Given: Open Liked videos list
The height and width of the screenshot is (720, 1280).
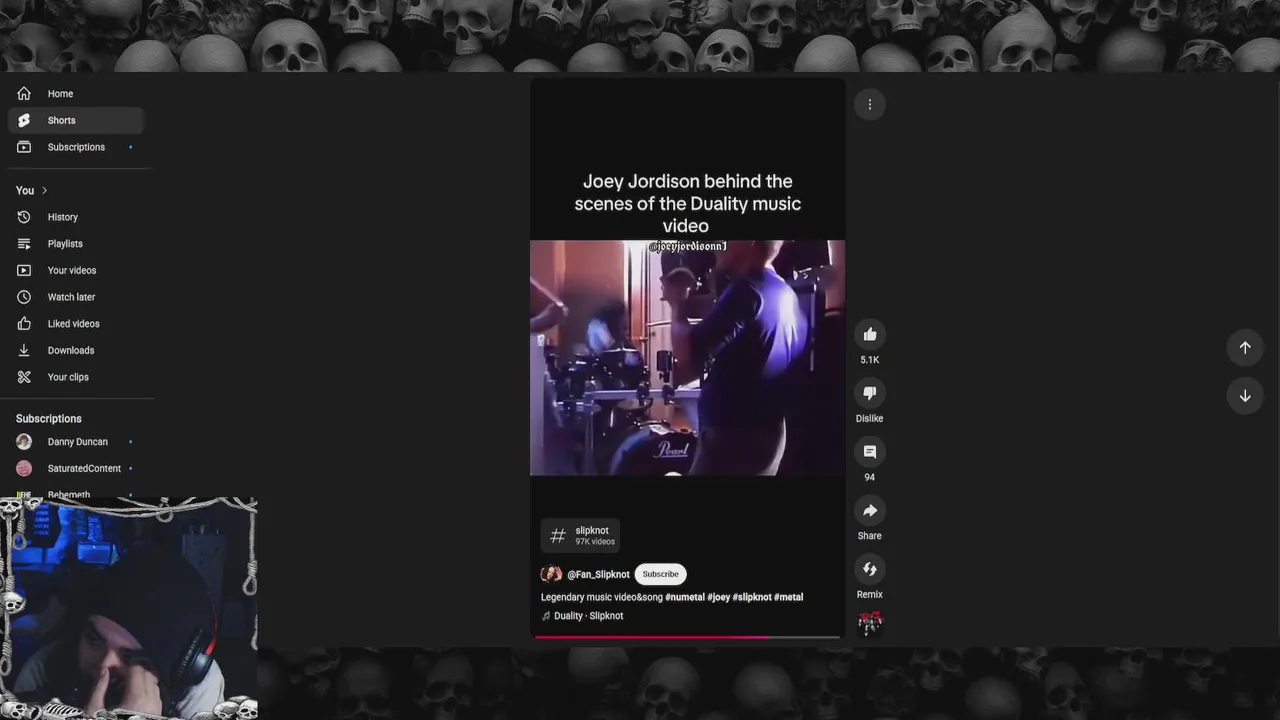Looking at the screenshot, I should (76, 324).
